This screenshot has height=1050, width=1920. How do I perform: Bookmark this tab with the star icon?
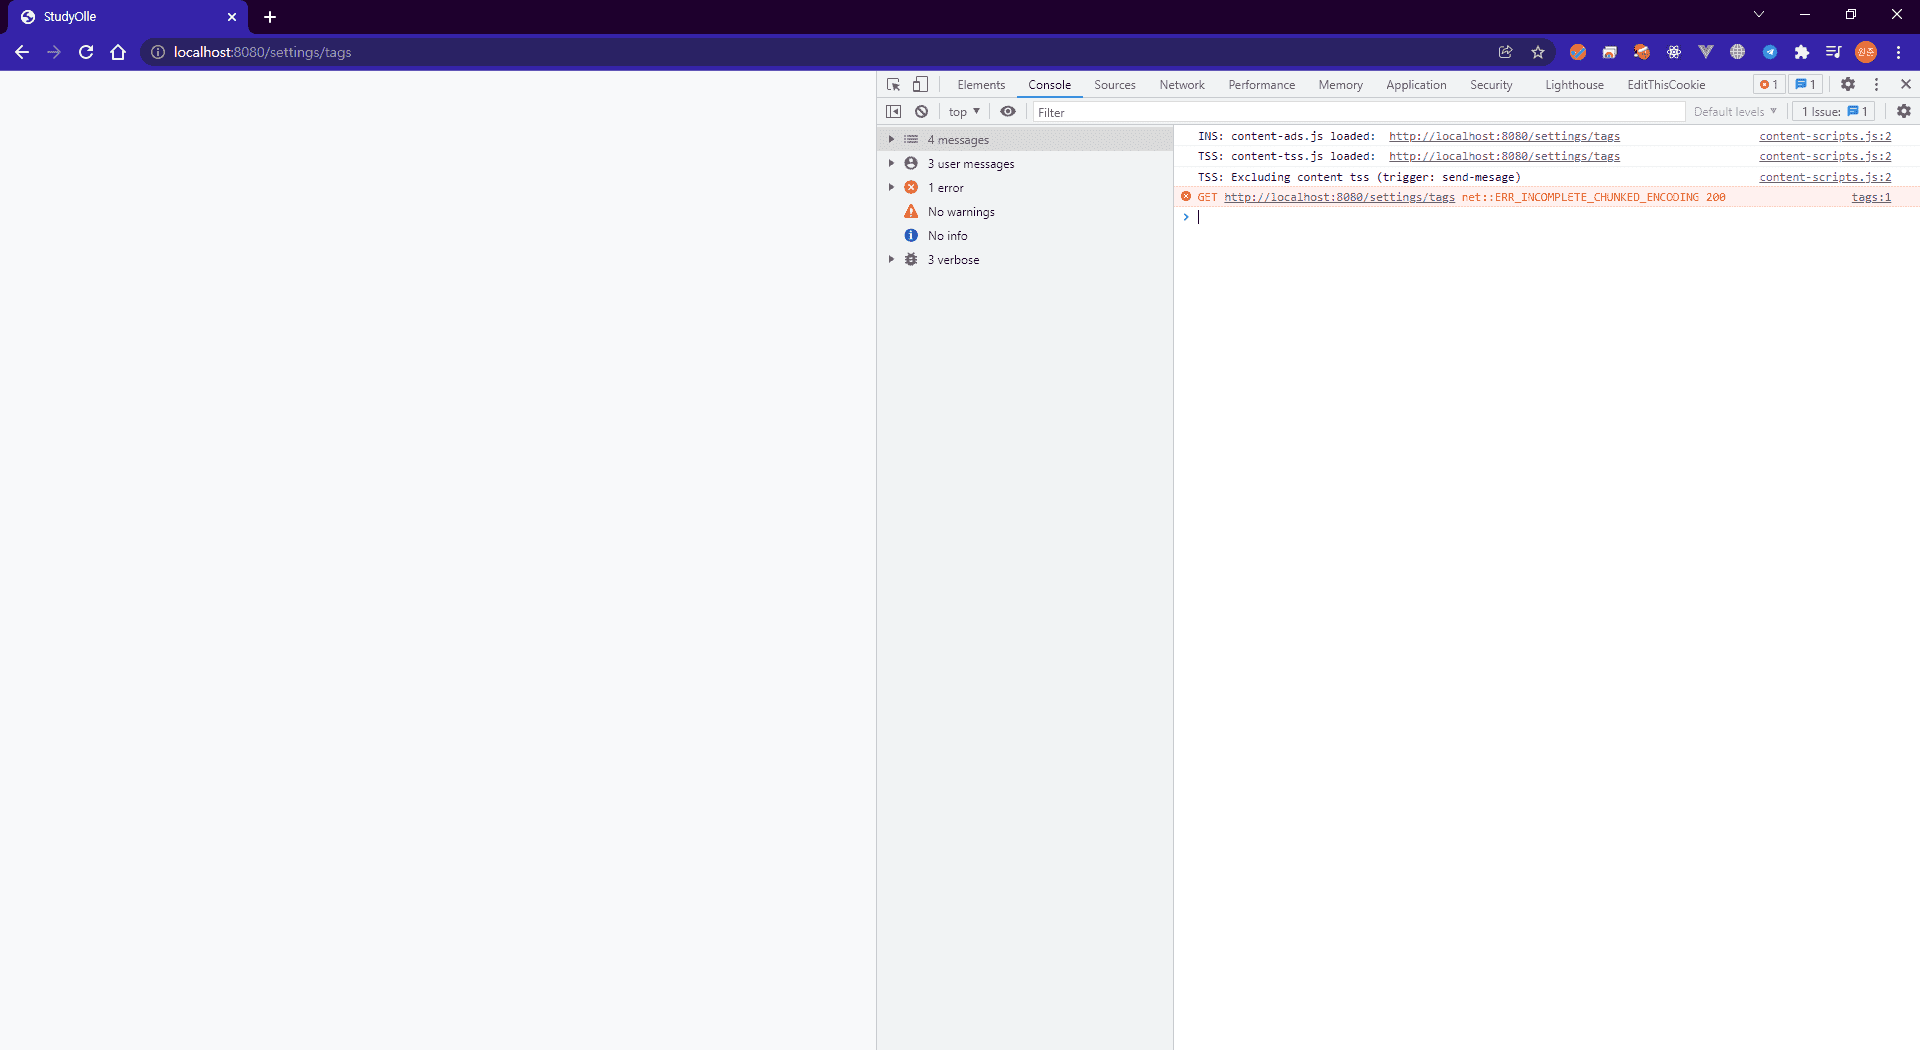tap(1538, 52)
